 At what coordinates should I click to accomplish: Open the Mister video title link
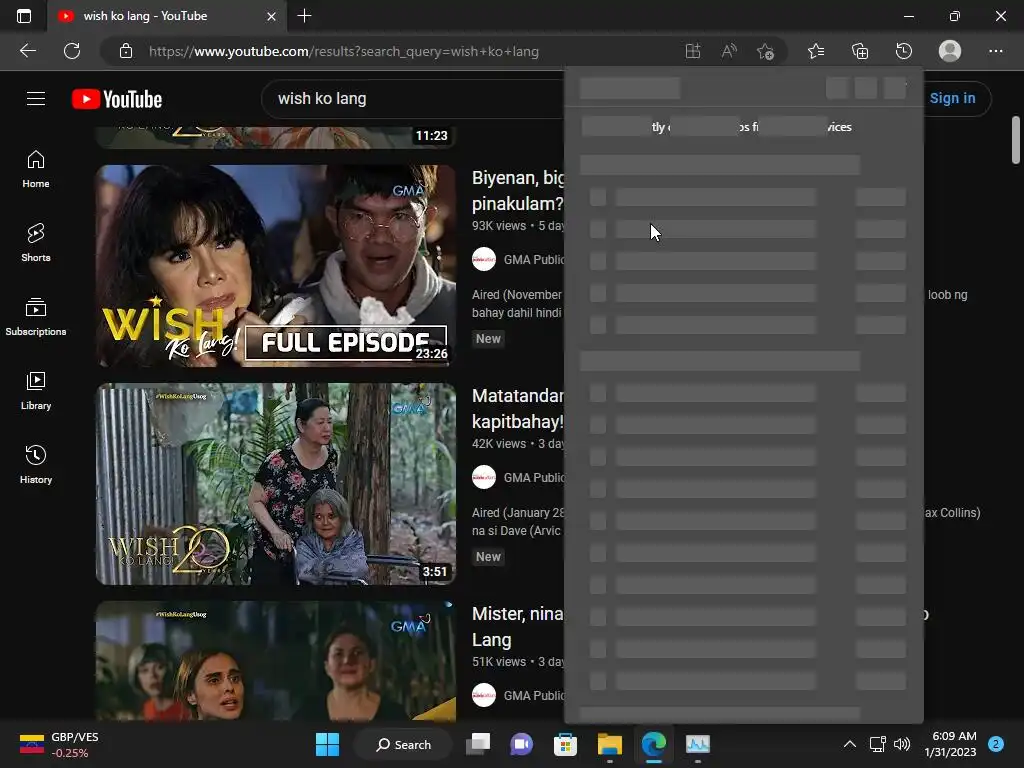[518, 627]
